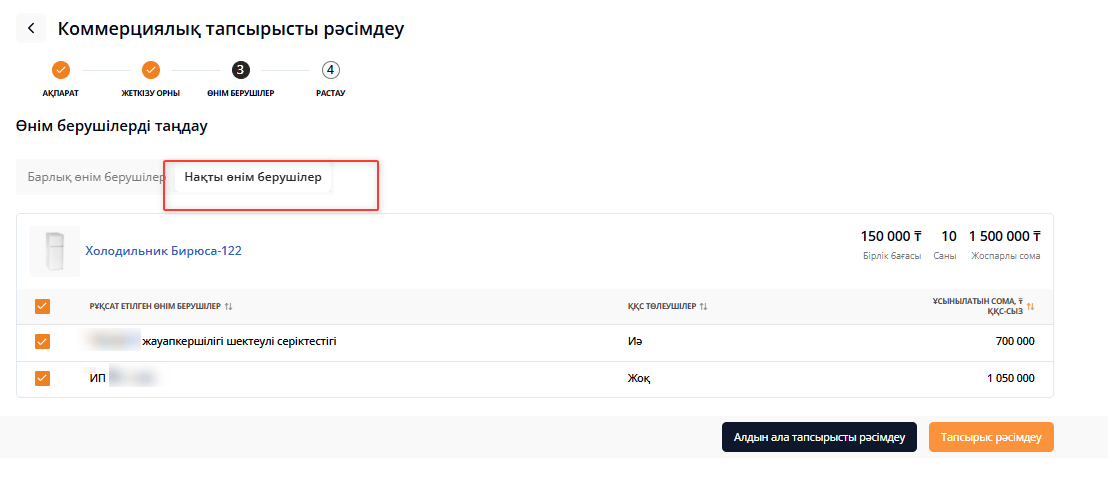Screen dimensions: 1108x487
Task: Open the Холодильник Бирюса-122 product link
Action: click(163, 251)
